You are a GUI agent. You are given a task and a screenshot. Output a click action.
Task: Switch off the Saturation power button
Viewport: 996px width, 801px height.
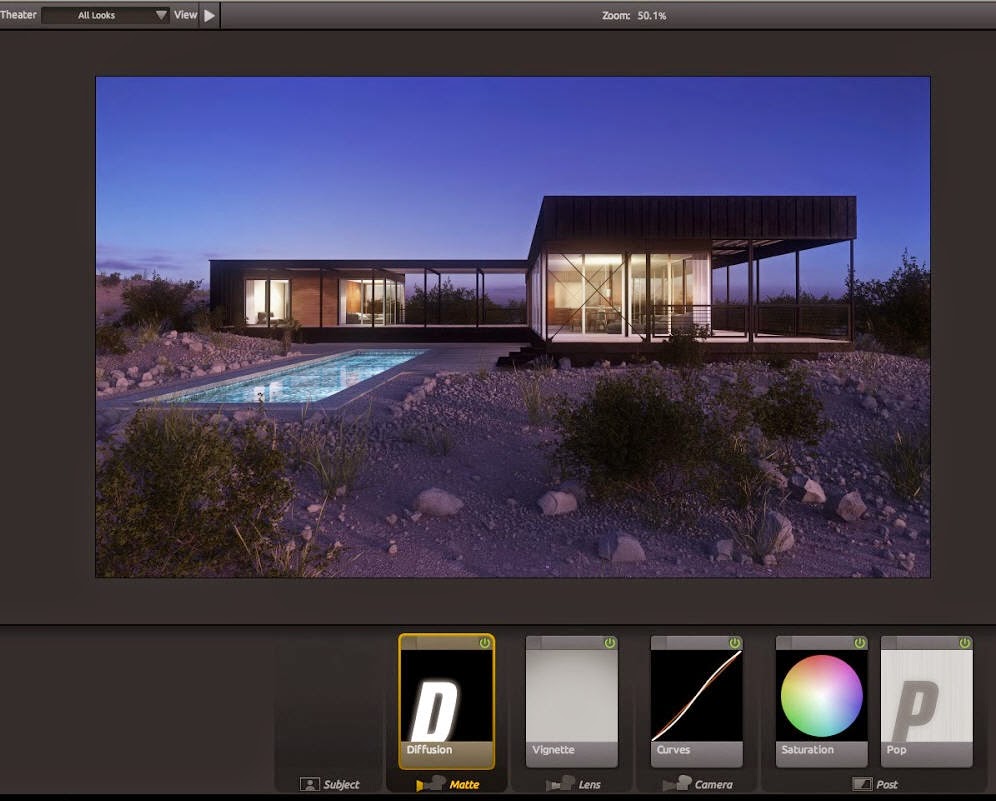[859, 643]
